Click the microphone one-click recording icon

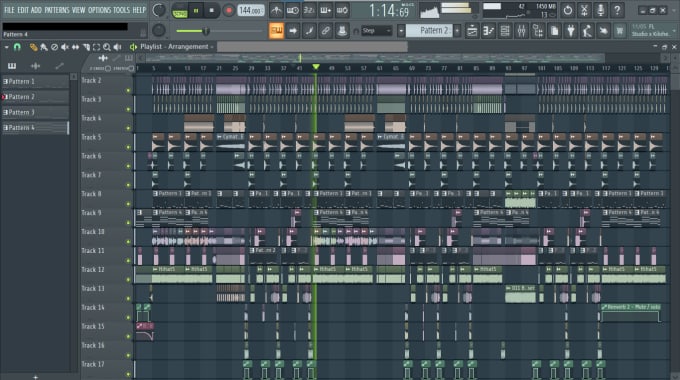click(600, 10)
